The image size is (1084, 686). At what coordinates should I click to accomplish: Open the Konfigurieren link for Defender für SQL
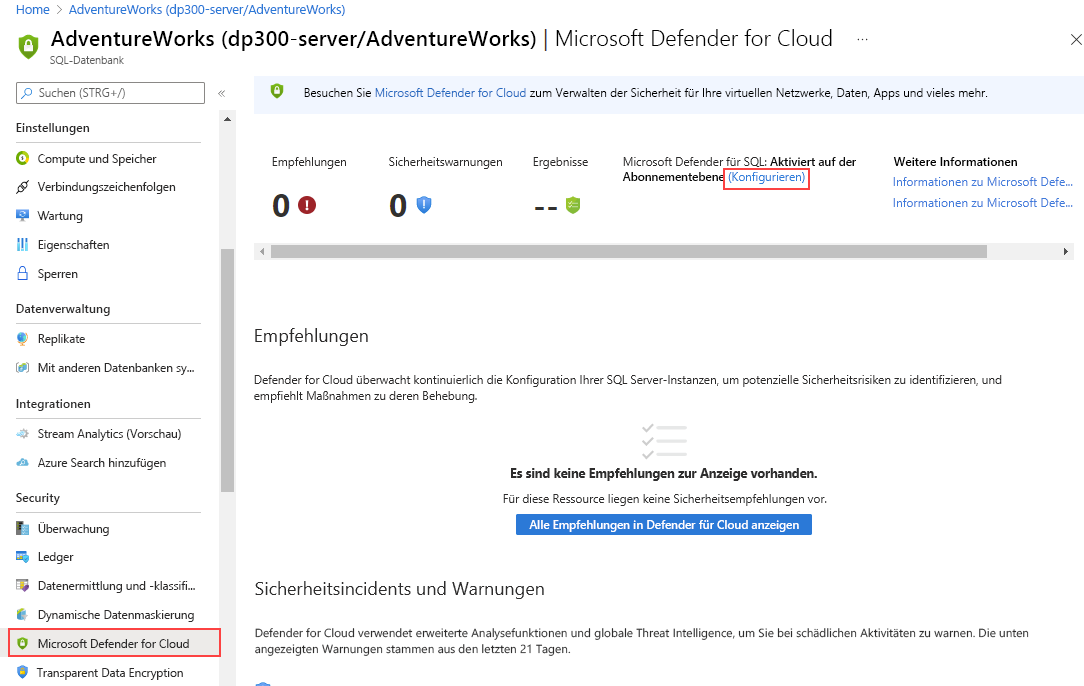pos(766,177)
